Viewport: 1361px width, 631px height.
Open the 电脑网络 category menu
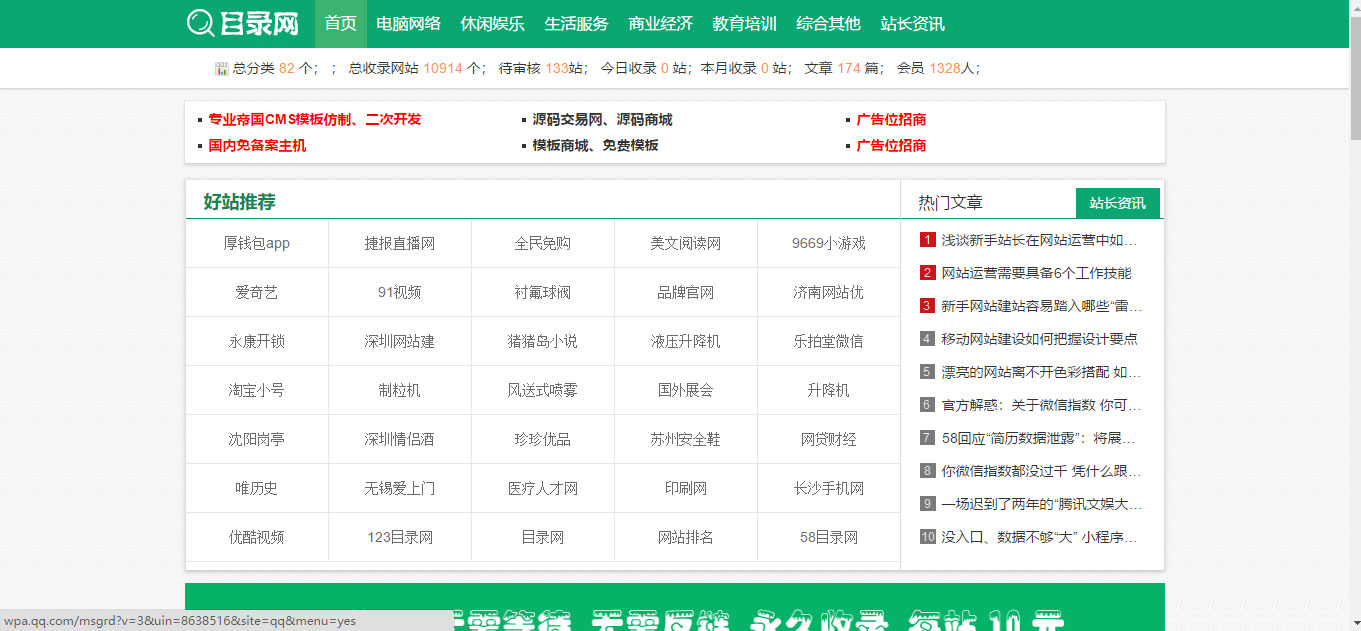tap(407, 23)
